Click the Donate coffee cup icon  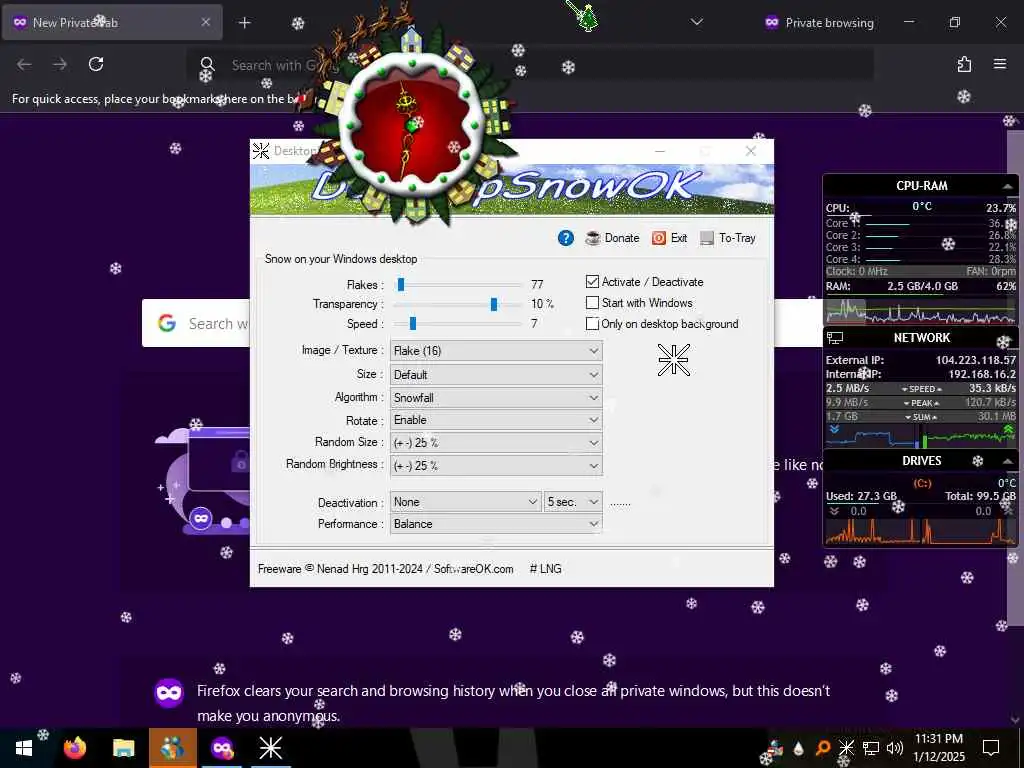tap(592, 238)
